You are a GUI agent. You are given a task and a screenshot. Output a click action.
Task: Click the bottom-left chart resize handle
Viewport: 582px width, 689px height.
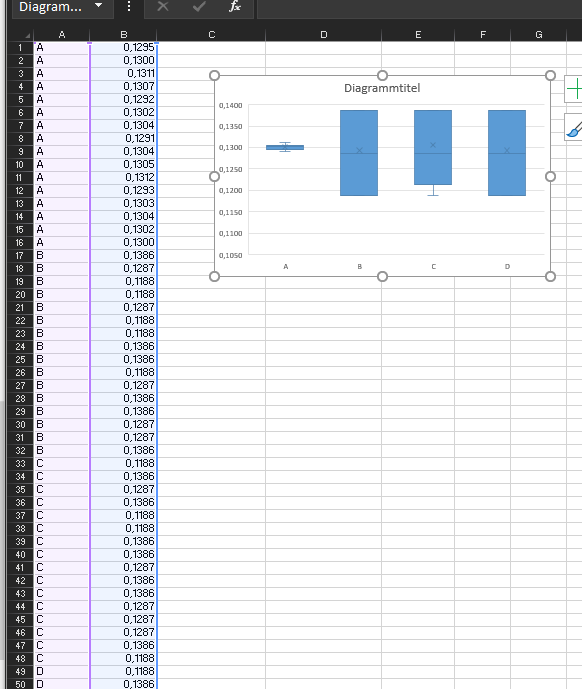point(215,276)
